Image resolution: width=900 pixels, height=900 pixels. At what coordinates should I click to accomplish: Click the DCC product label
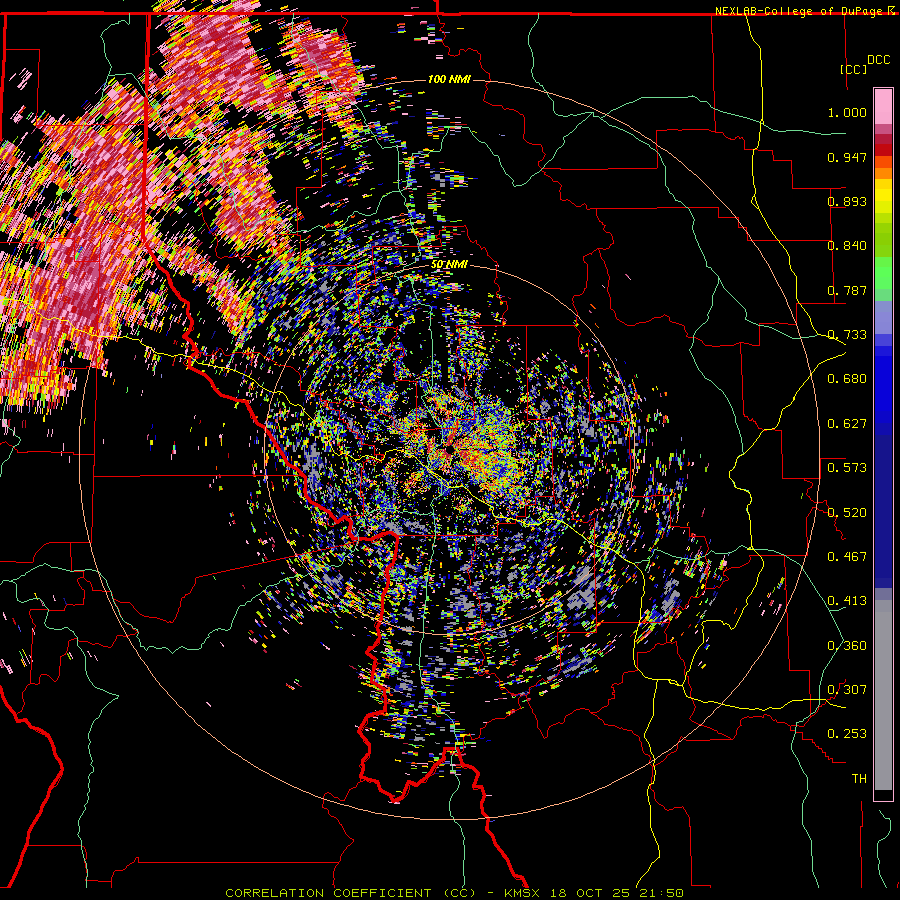878,60
